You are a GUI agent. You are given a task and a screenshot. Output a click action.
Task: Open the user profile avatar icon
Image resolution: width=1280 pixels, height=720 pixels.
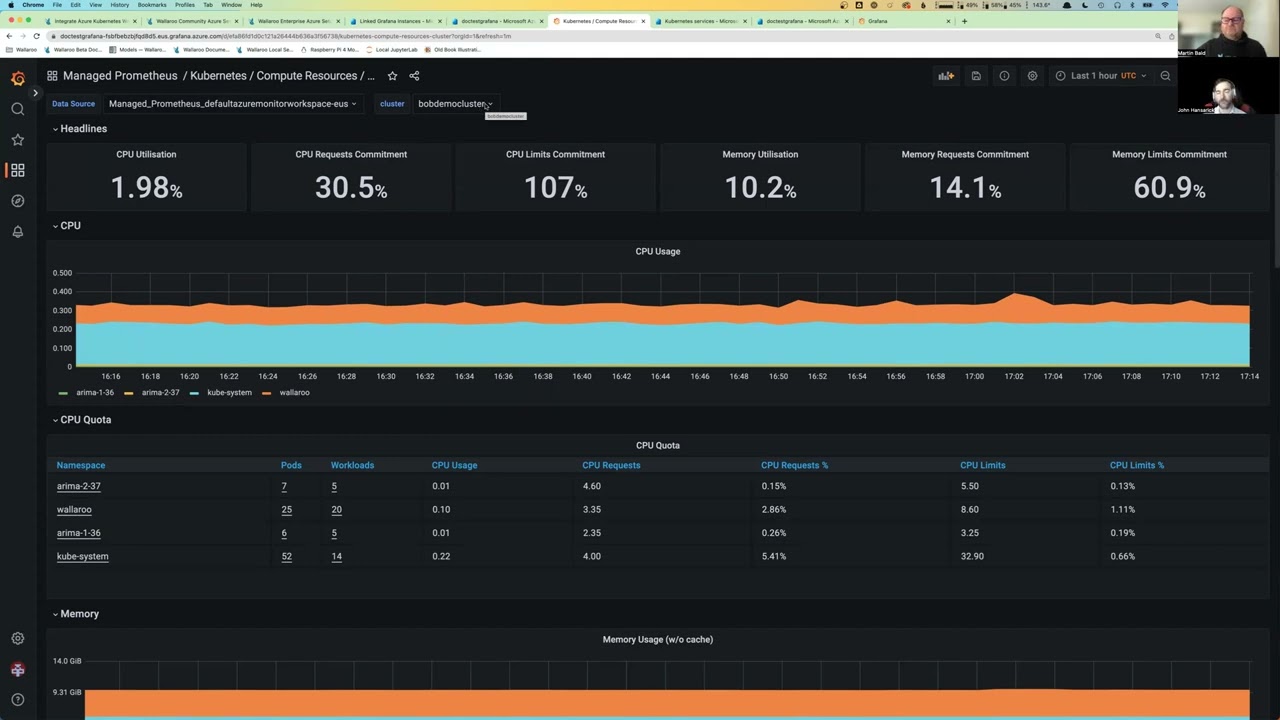18,669
